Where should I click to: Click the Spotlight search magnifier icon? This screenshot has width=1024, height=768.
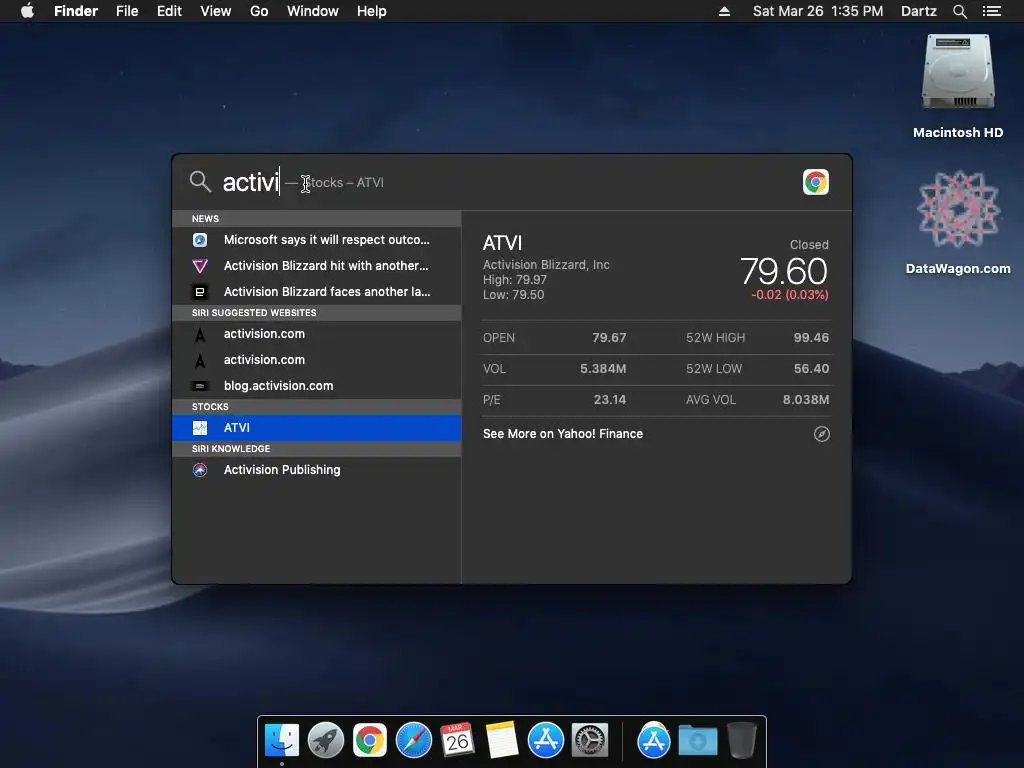click(x=200, y=182)
